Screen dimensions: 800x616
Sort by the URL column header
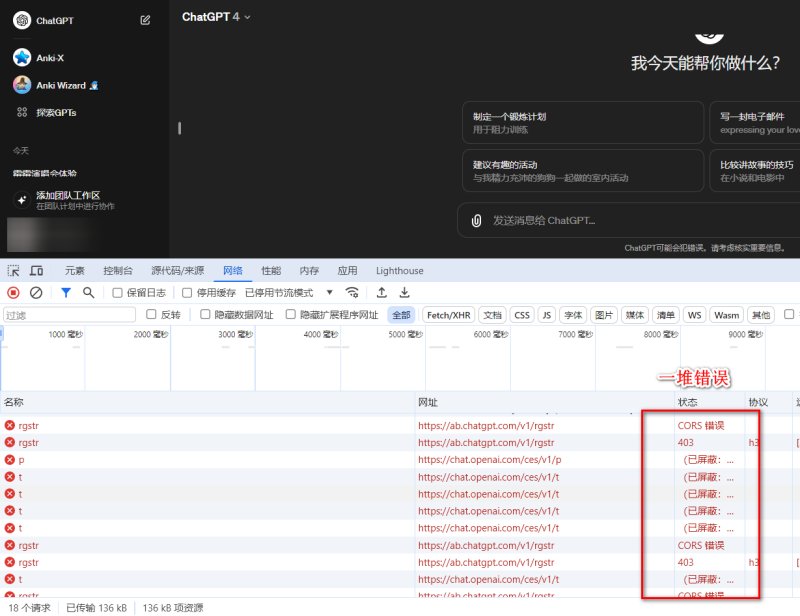click(544, 402)
